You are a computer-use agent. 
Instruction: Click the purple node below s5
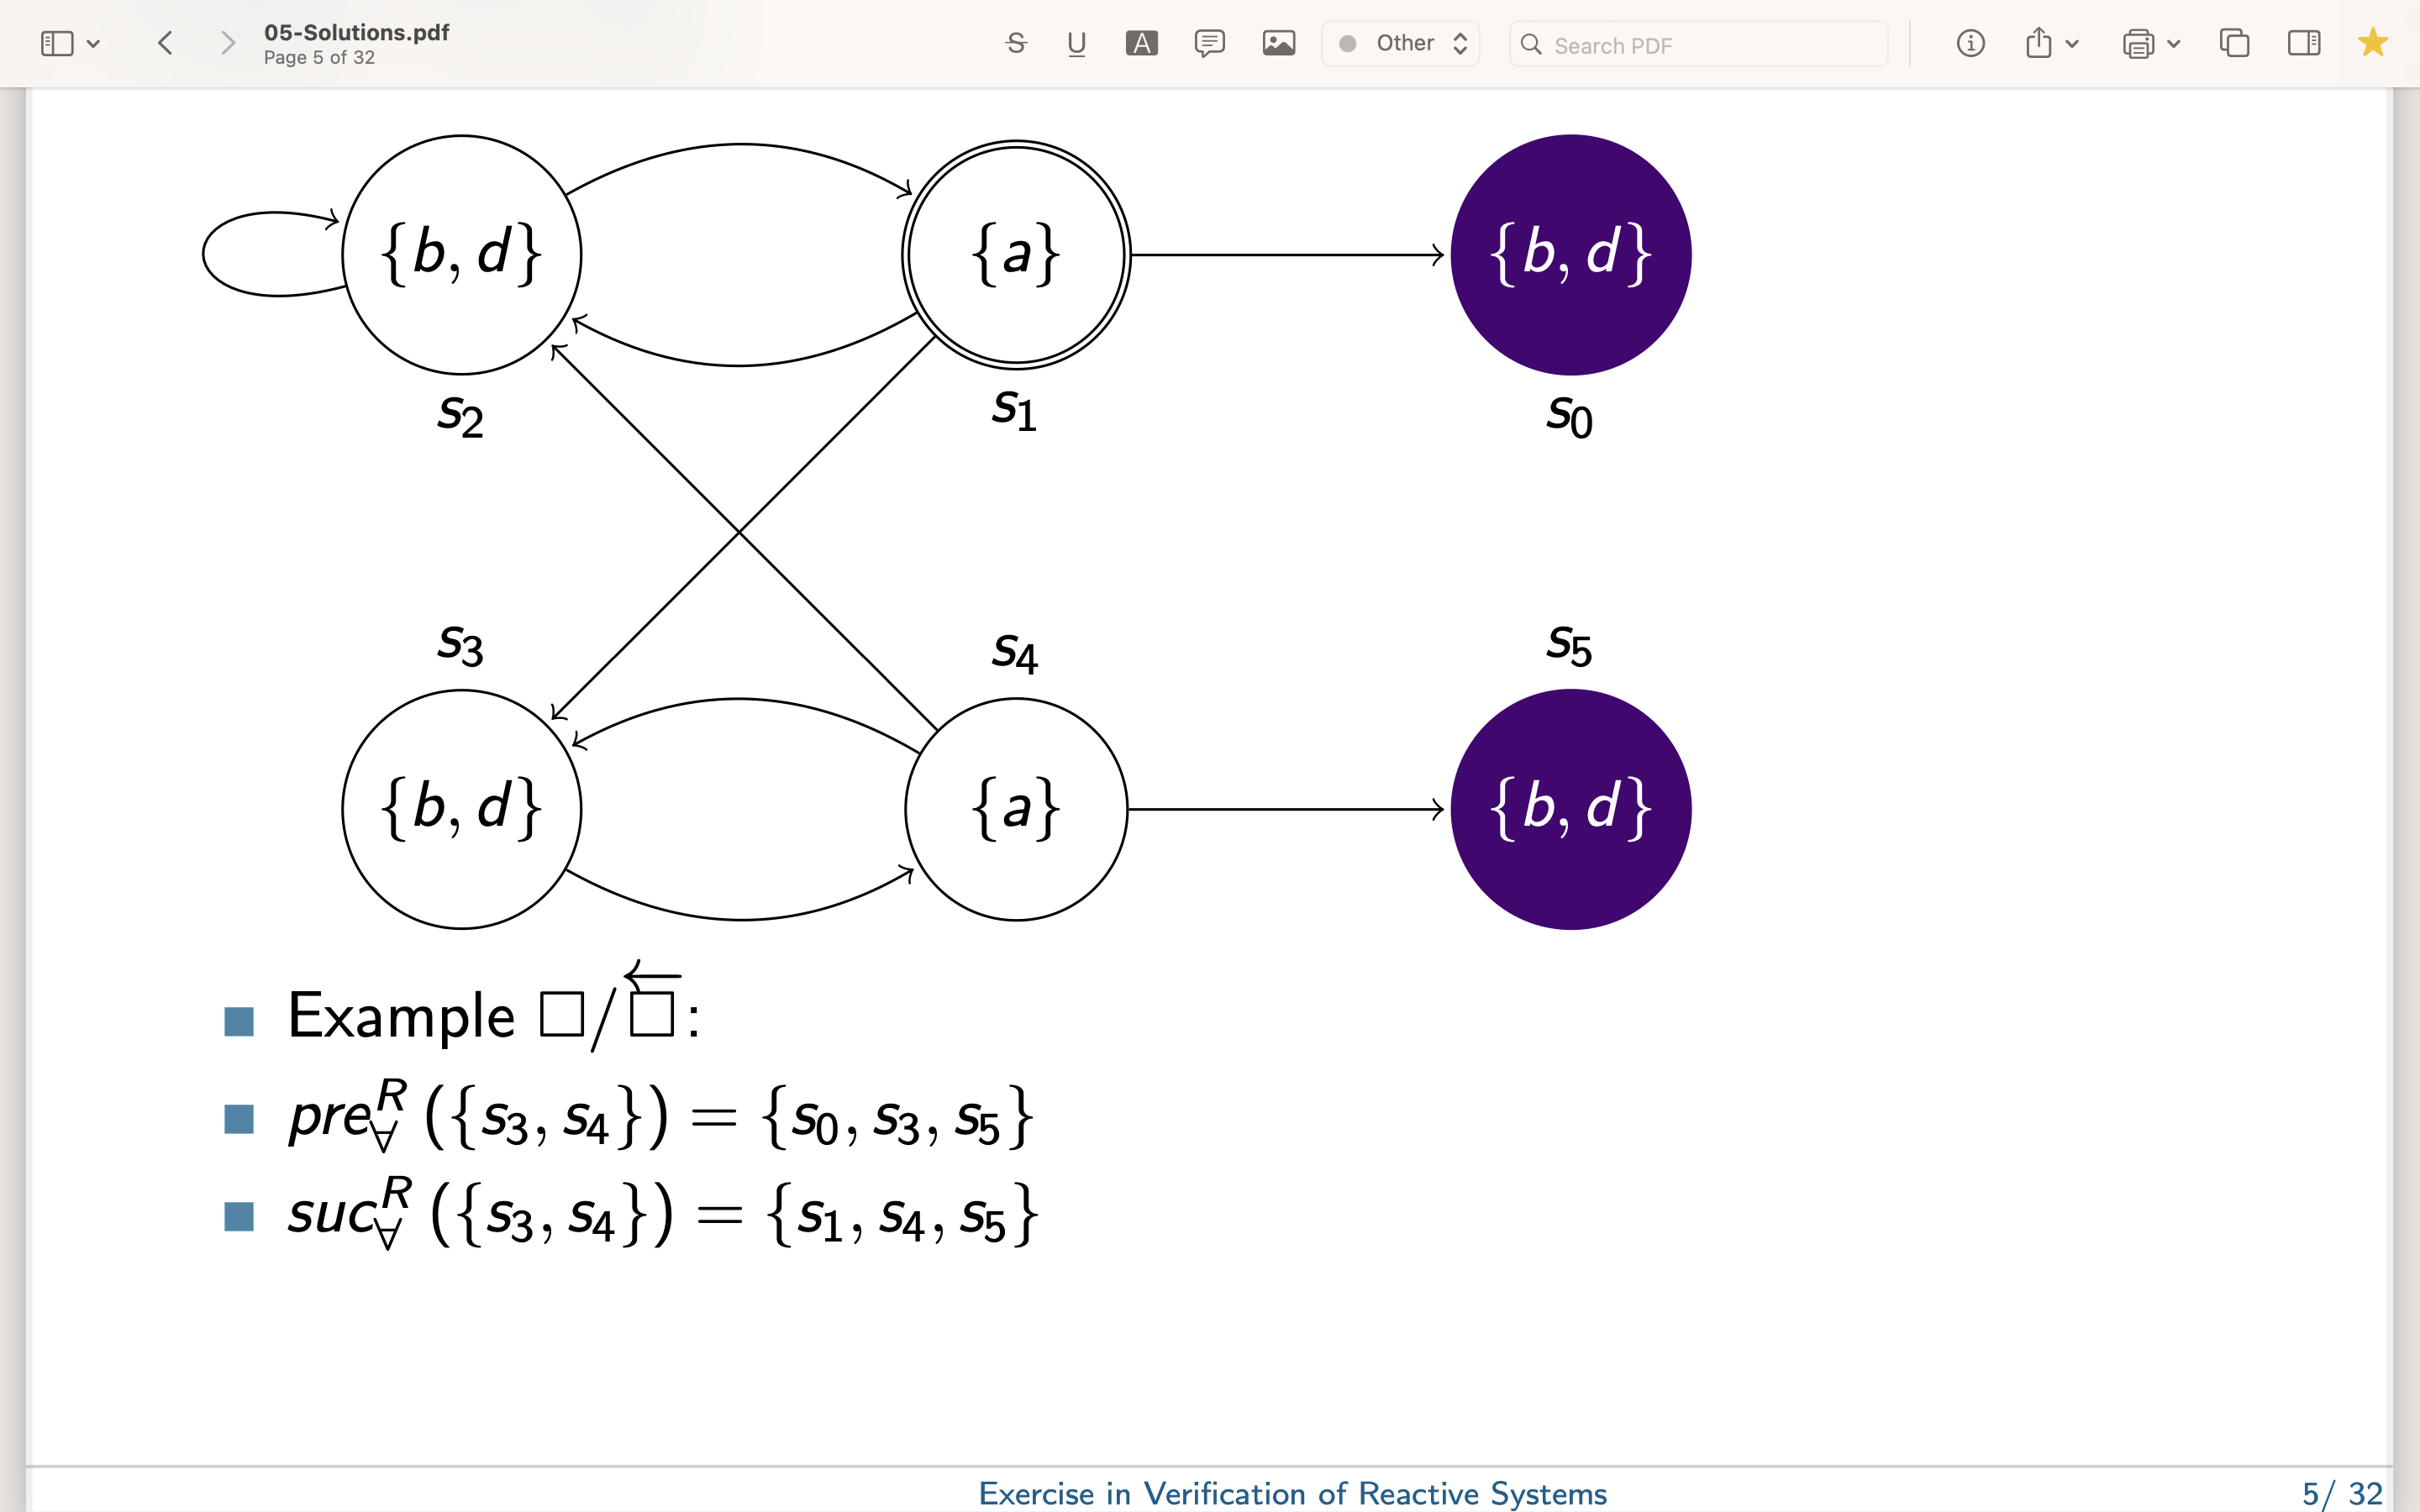[1571, 809]
